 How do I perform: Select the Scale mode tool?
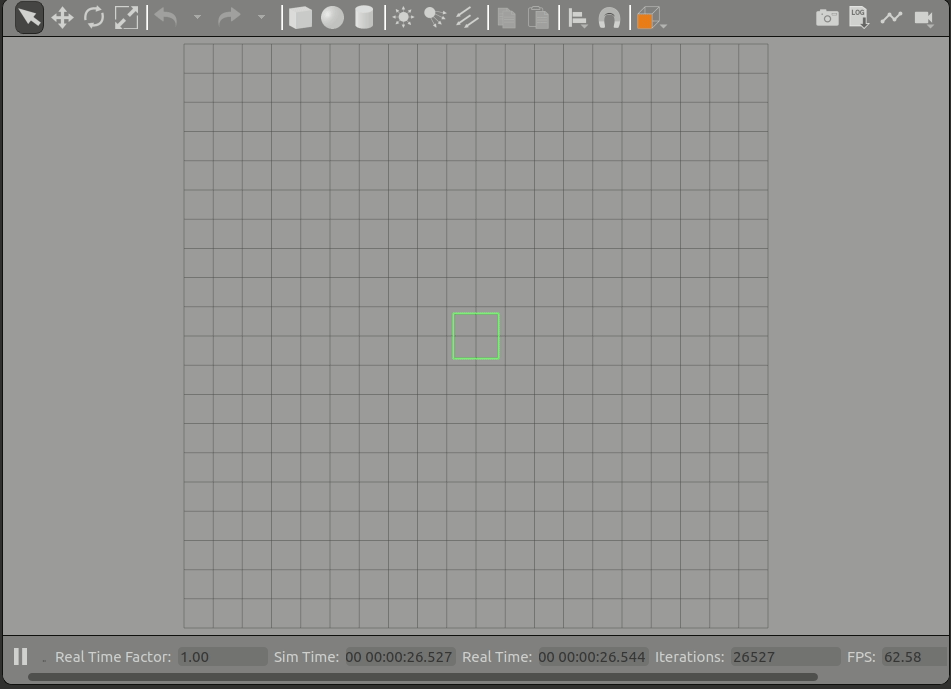(x=126, y=18)
